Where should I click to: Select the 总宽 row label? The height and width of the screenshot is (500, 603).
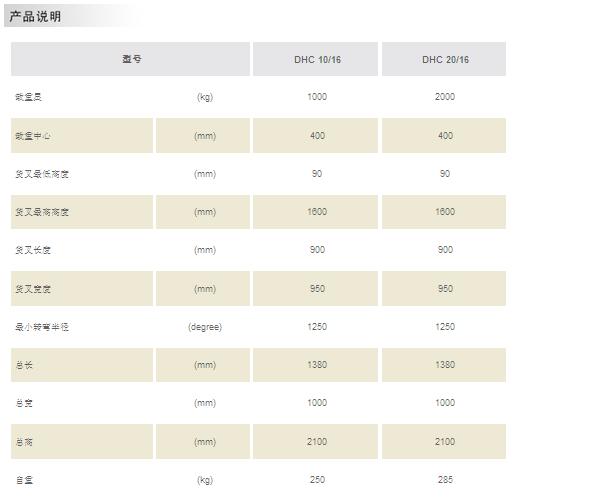(x=24, y=403)
